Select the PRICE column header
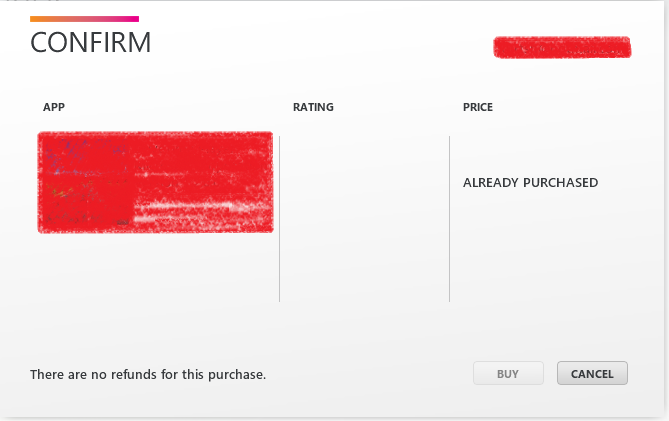Viewport: 669px width, 421px height. click(x=478, y=107)
